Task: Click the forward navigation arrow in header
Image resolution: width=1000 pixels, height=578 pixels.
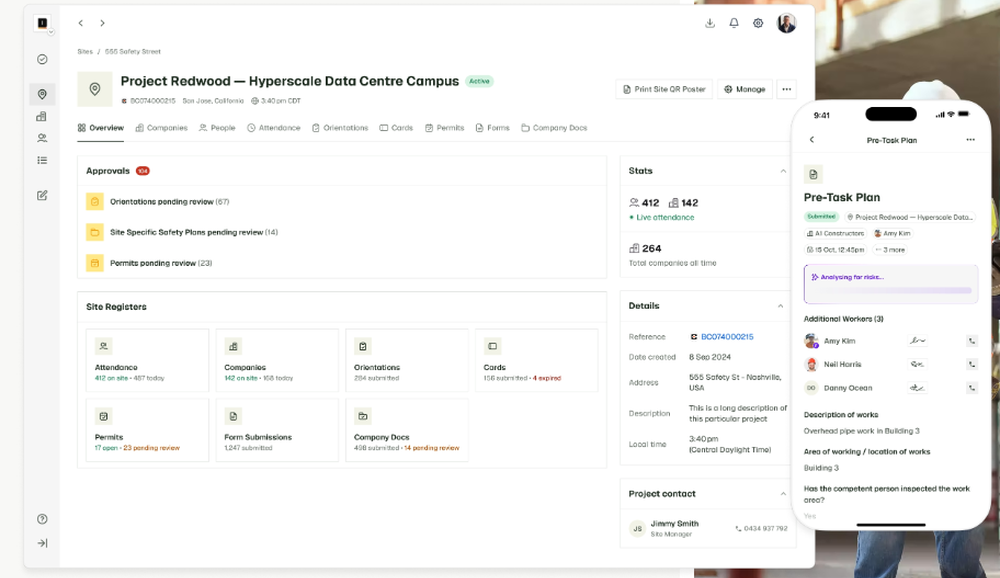Action: tap(102, 23)
